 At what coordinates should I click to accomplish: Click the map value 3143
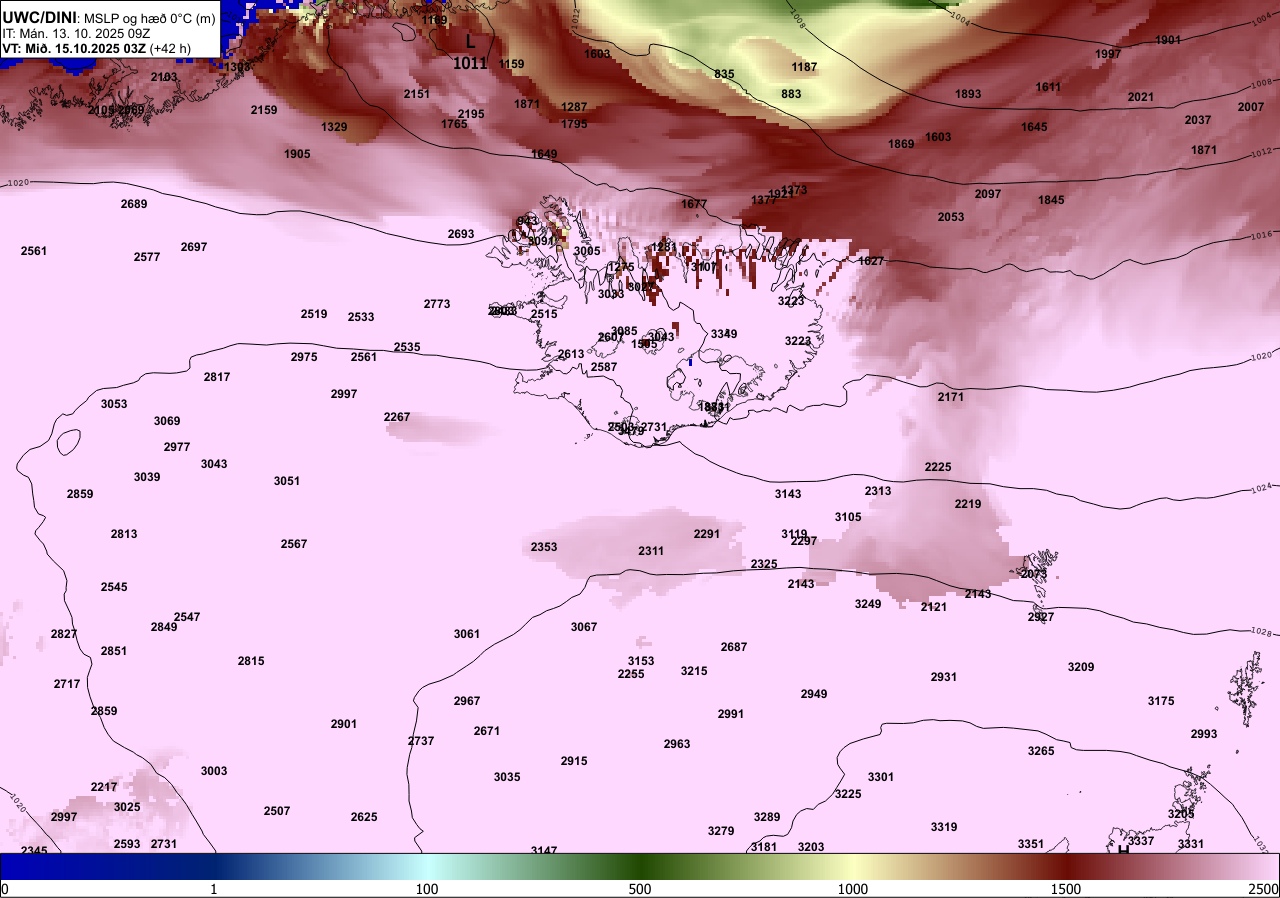(x=788, y=494)
